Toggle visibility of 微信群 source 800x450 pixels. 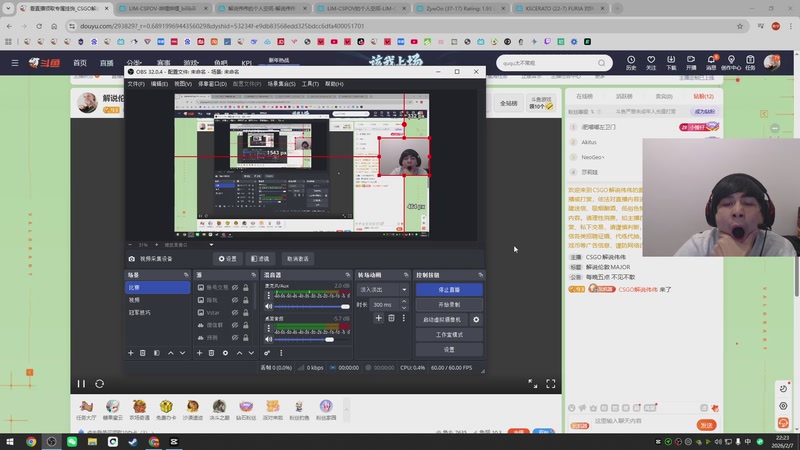tap(235, 325)
